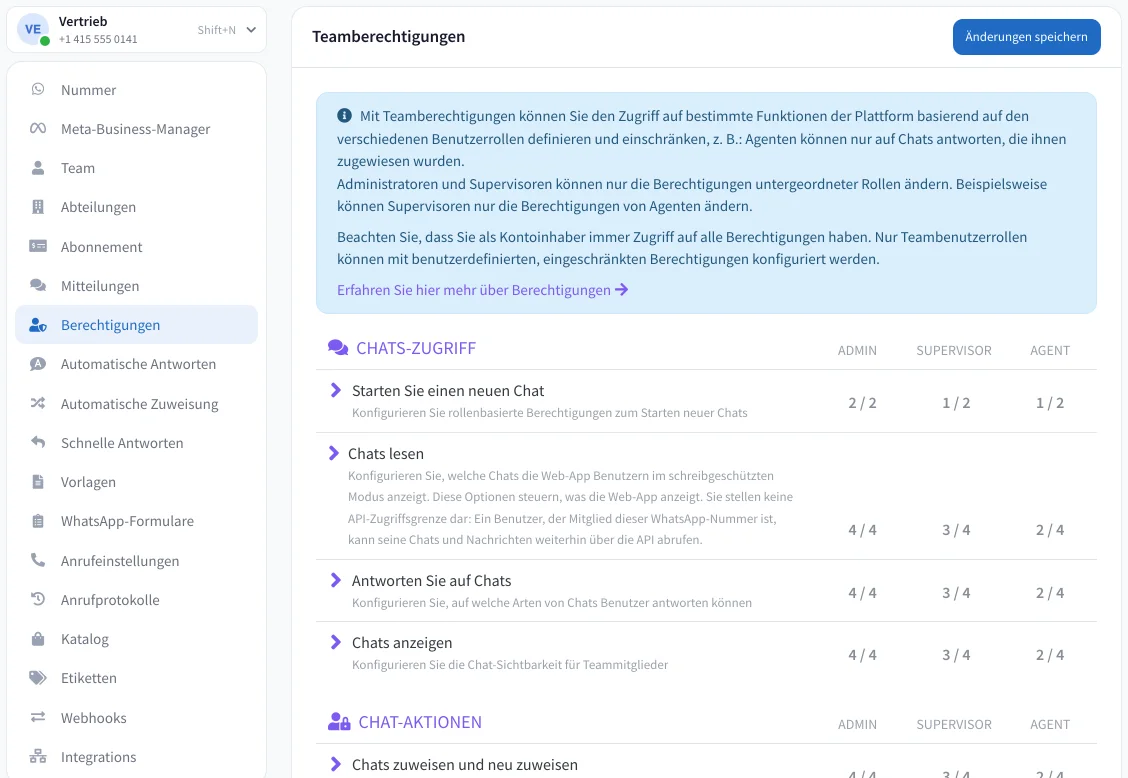Click the card icon beside Abonnement
This screenshot has height=778, width=1128.
(x=38, y=246)
